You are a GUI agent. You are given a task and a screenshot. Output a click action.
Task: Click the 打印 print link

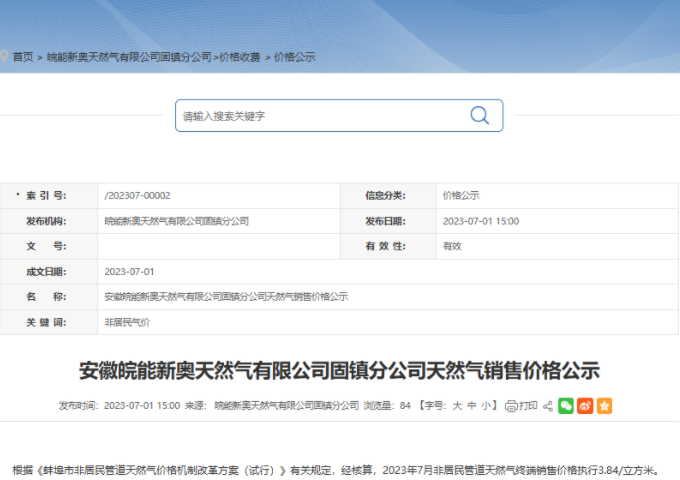pos(528,406)
